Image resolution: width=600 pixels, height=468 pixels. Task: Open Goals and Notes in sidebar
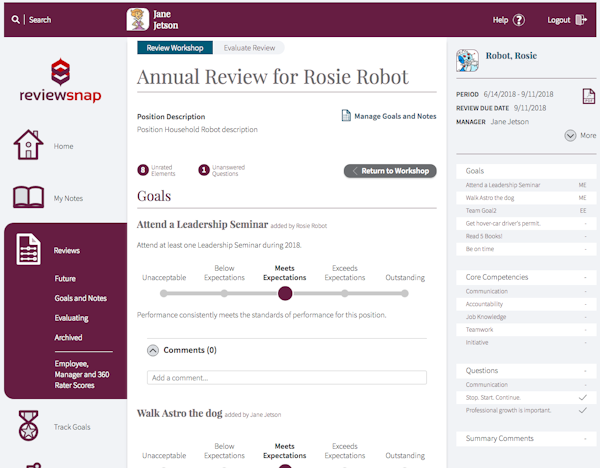[x=80, y=298]
